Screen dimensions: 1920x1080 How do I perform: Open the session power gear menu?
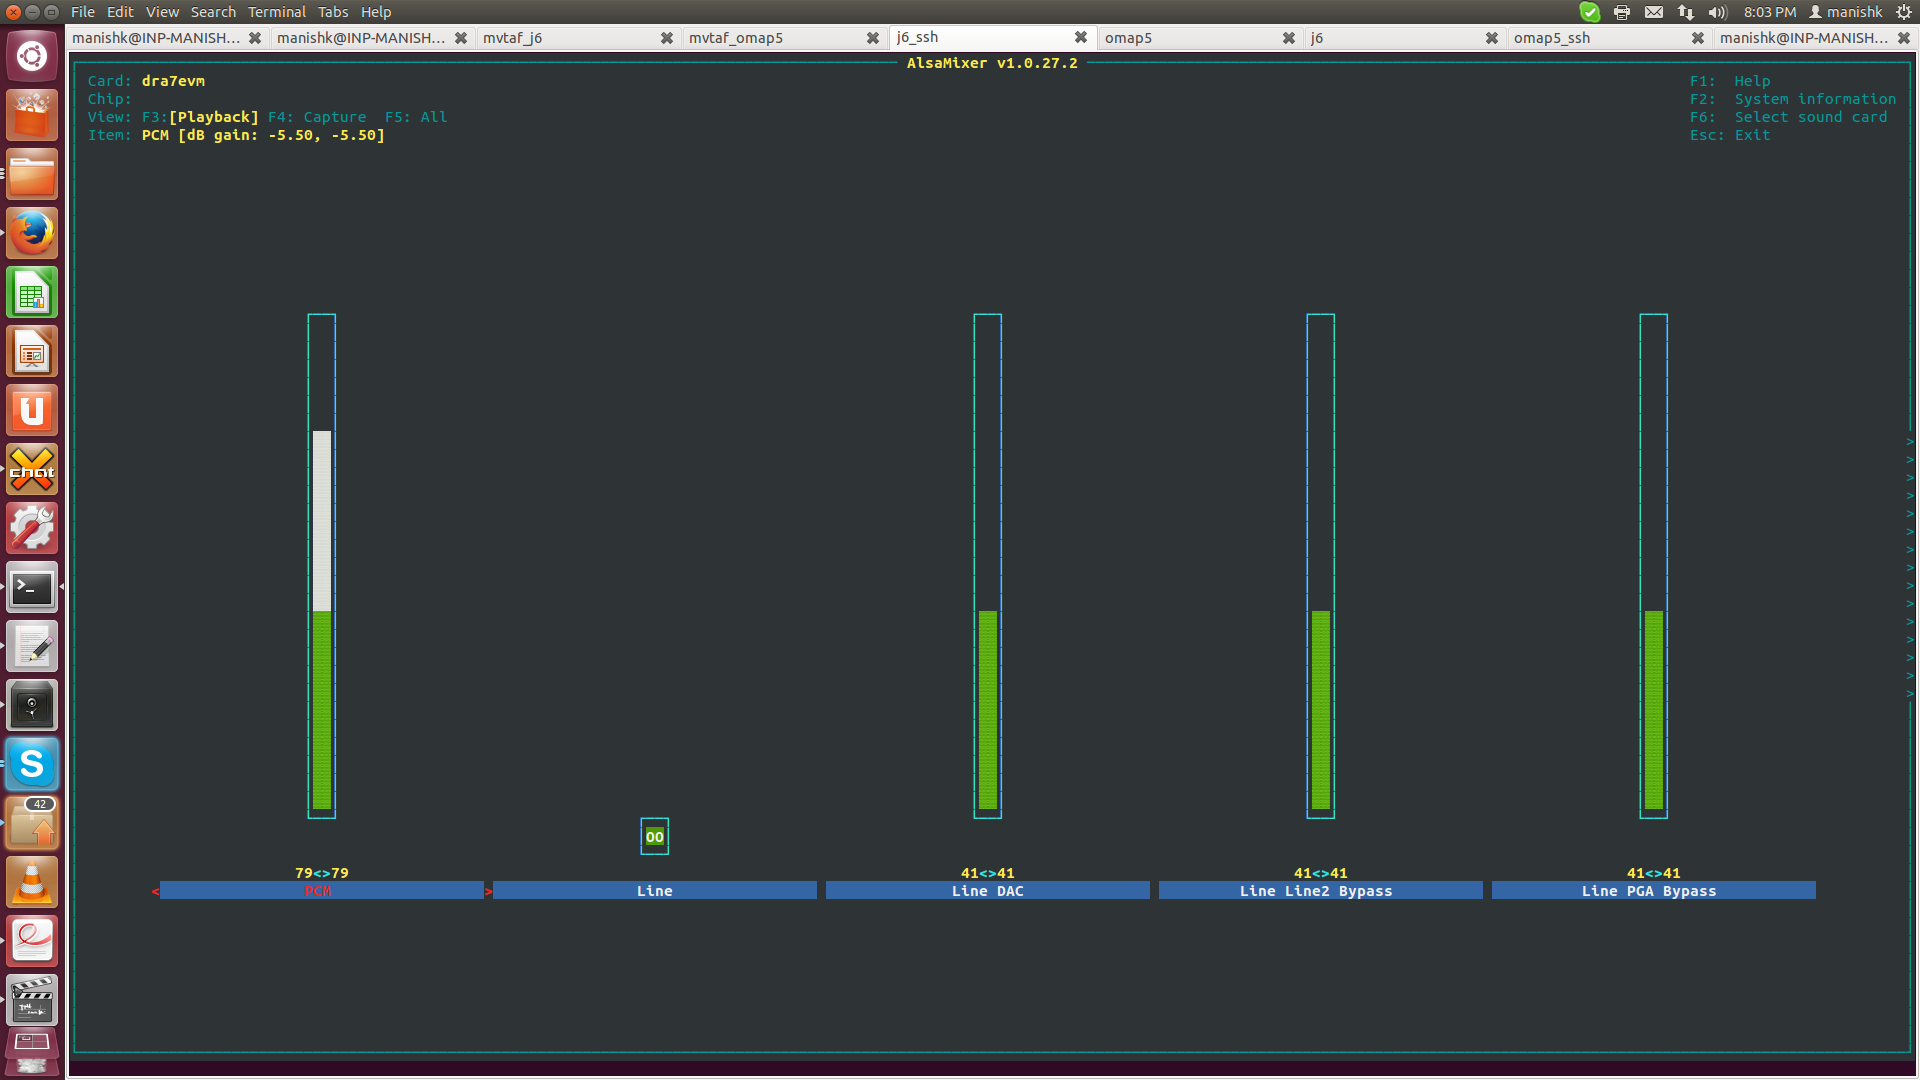point(1904,12)
